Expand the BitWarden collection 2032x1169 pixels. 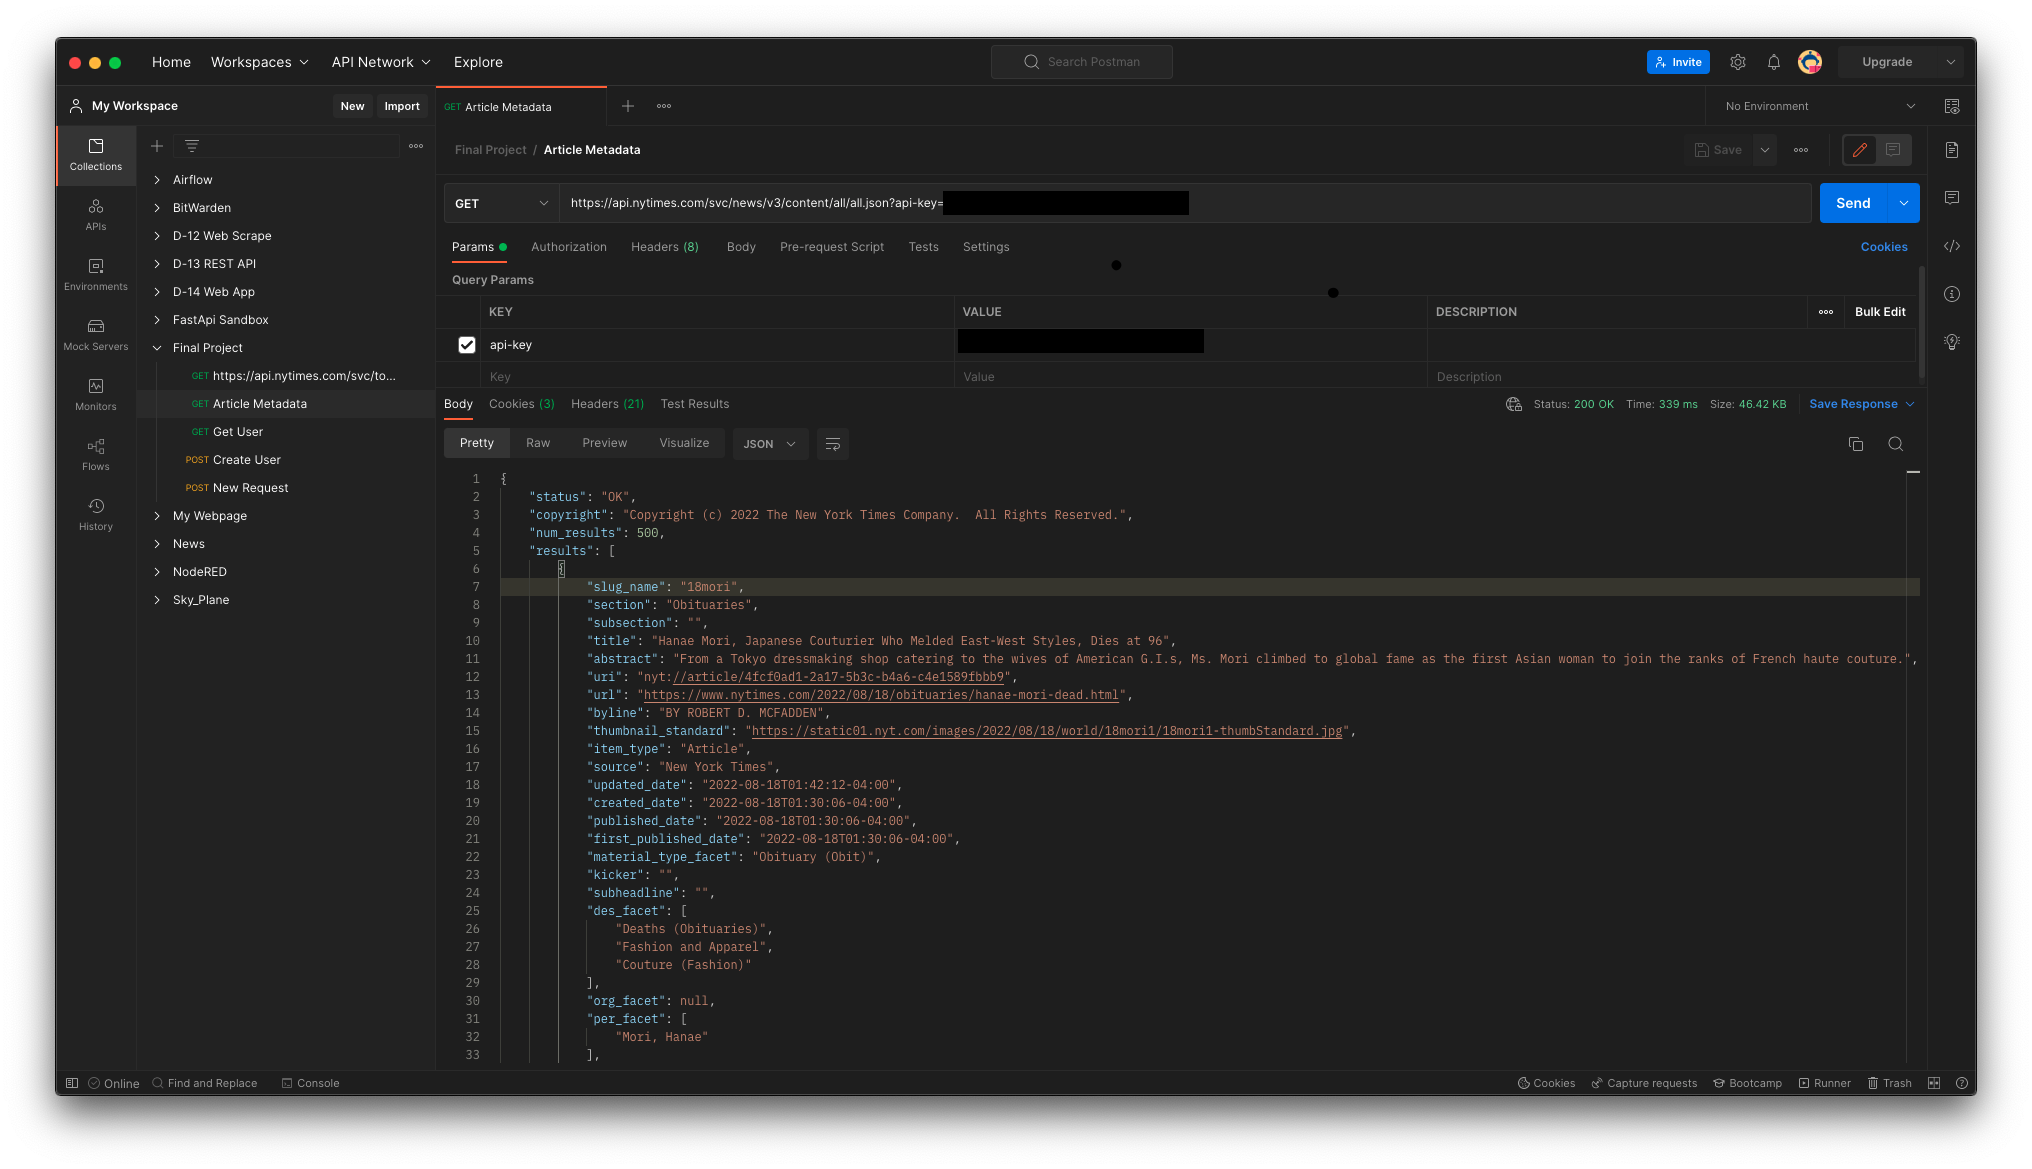pos(157,208)
